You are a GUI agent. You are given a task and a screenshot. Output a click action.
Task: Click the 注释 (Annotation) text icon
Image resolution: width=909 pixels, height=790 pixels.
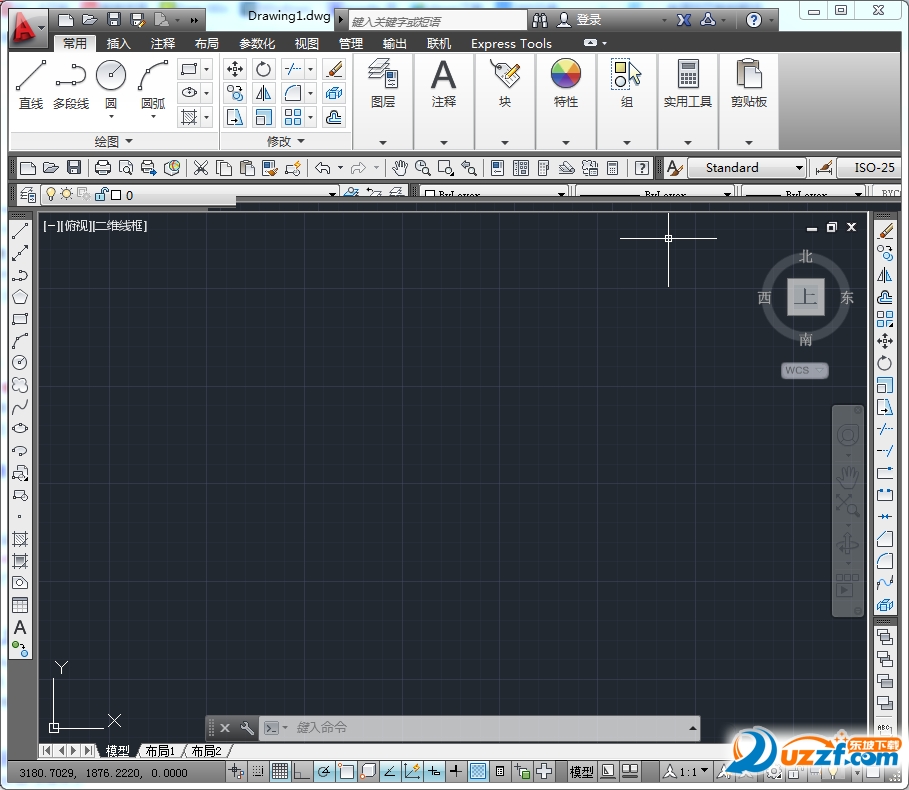tap(443, 74)
